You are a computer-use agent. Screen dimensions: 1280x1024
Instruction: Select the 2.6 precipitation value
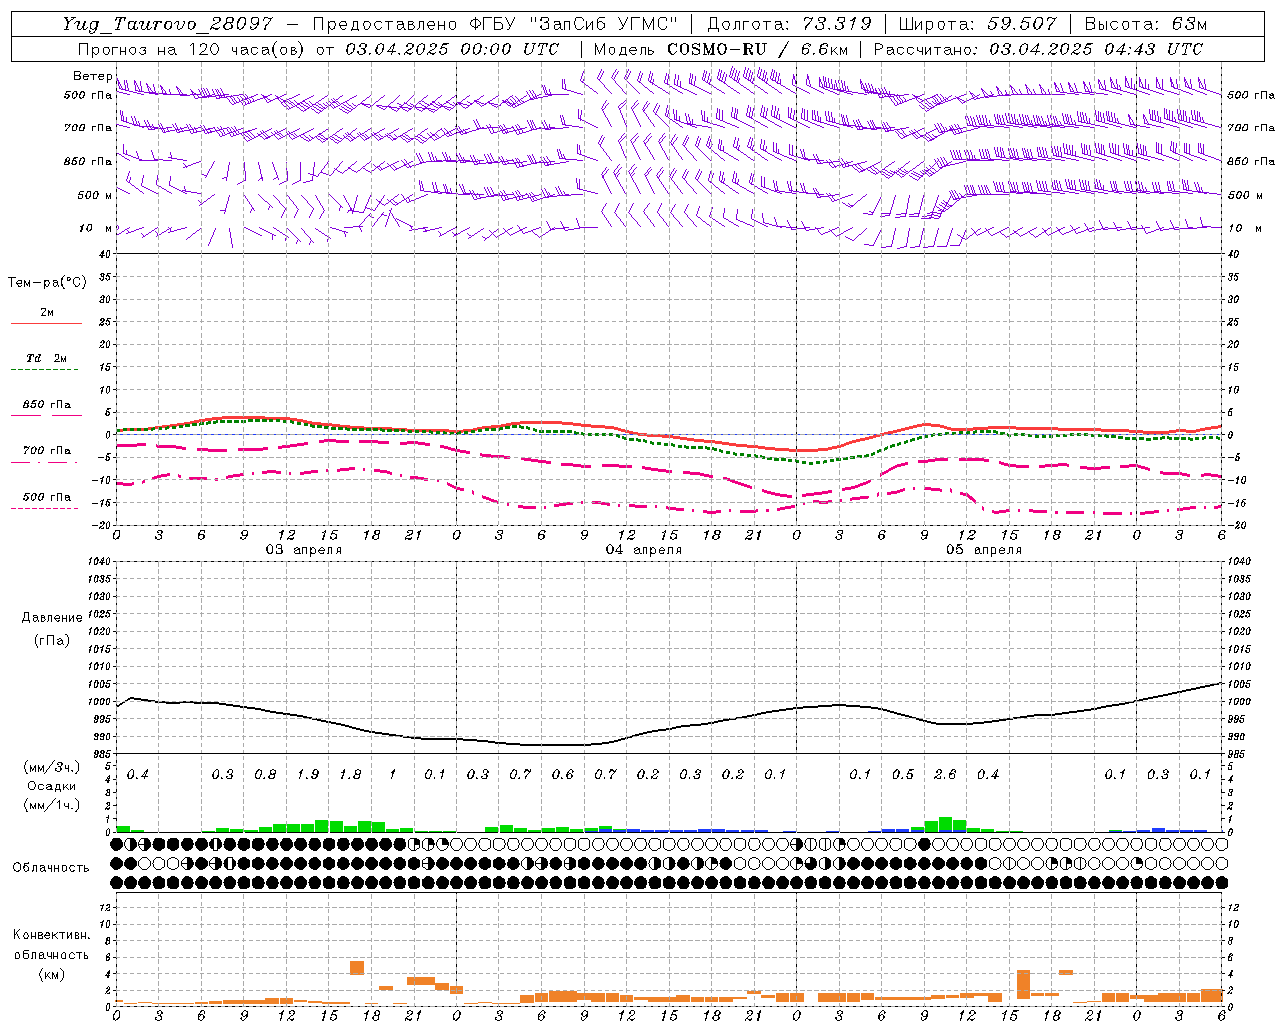point(945,775)
